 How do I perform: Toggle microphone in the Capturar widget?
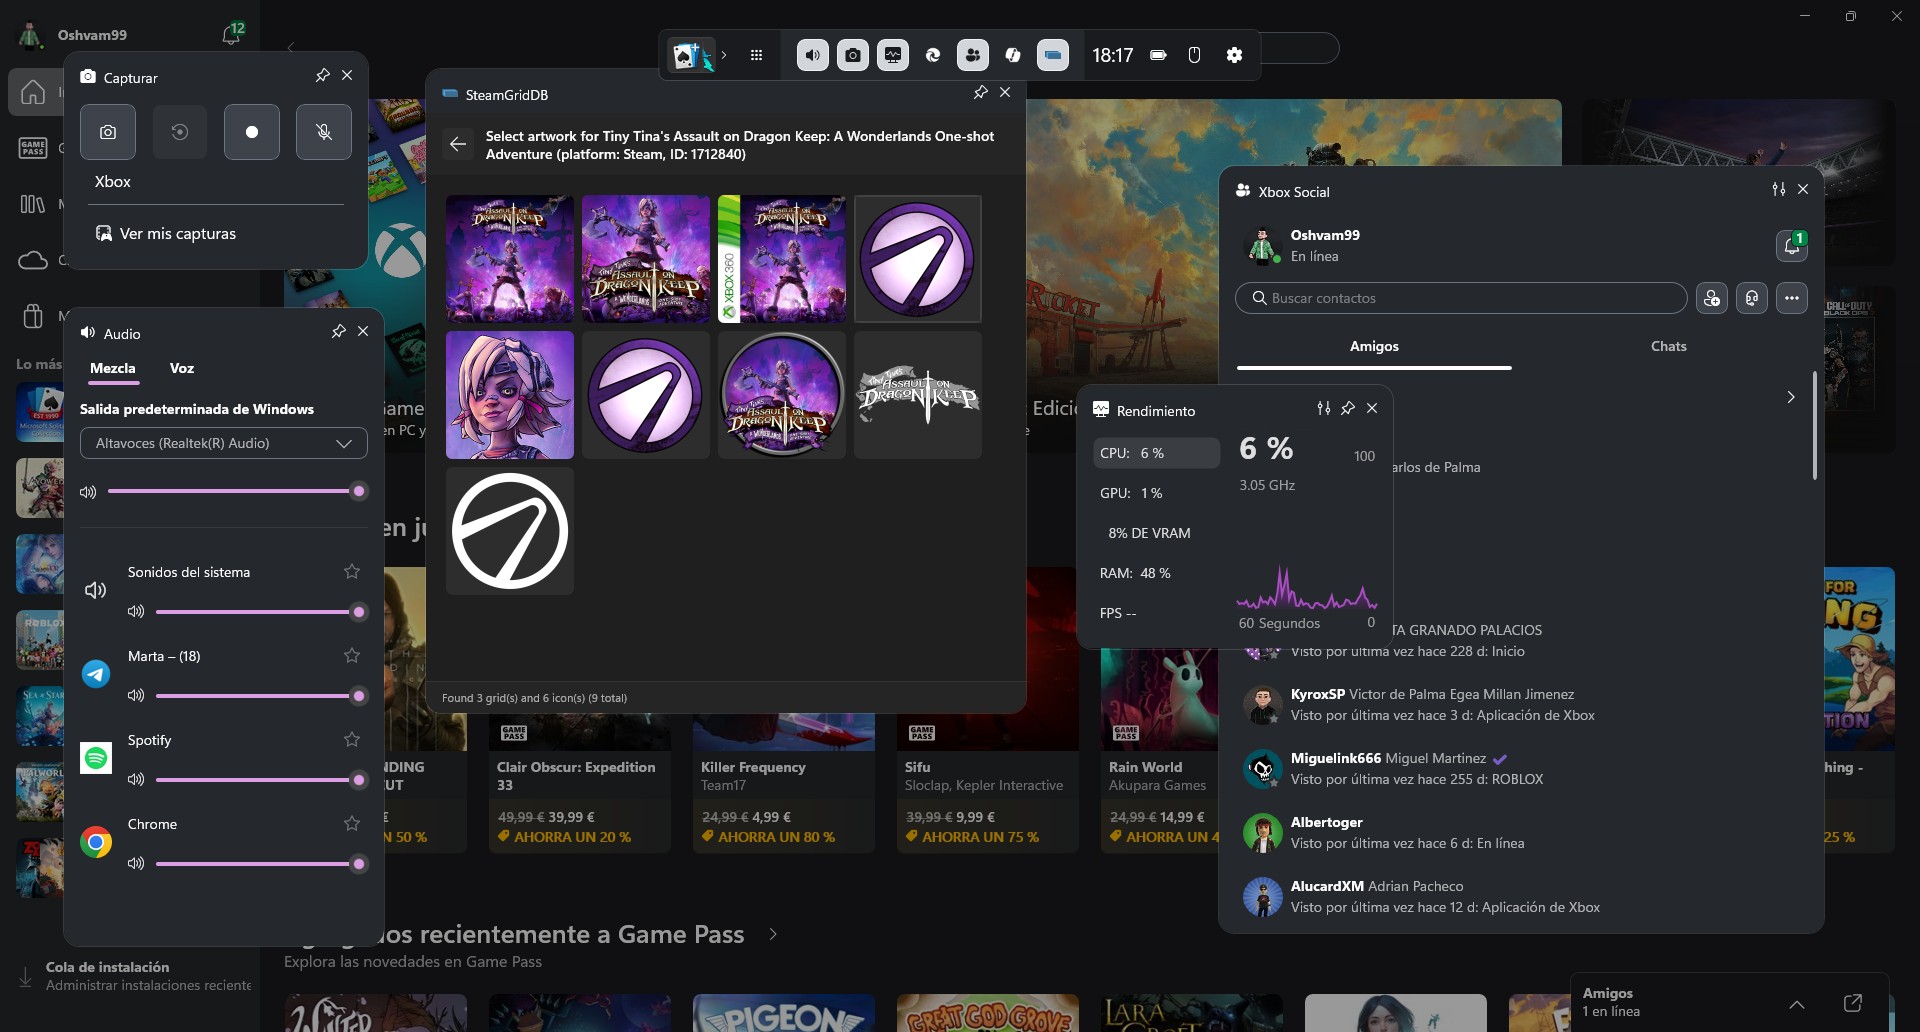(323, 132)
